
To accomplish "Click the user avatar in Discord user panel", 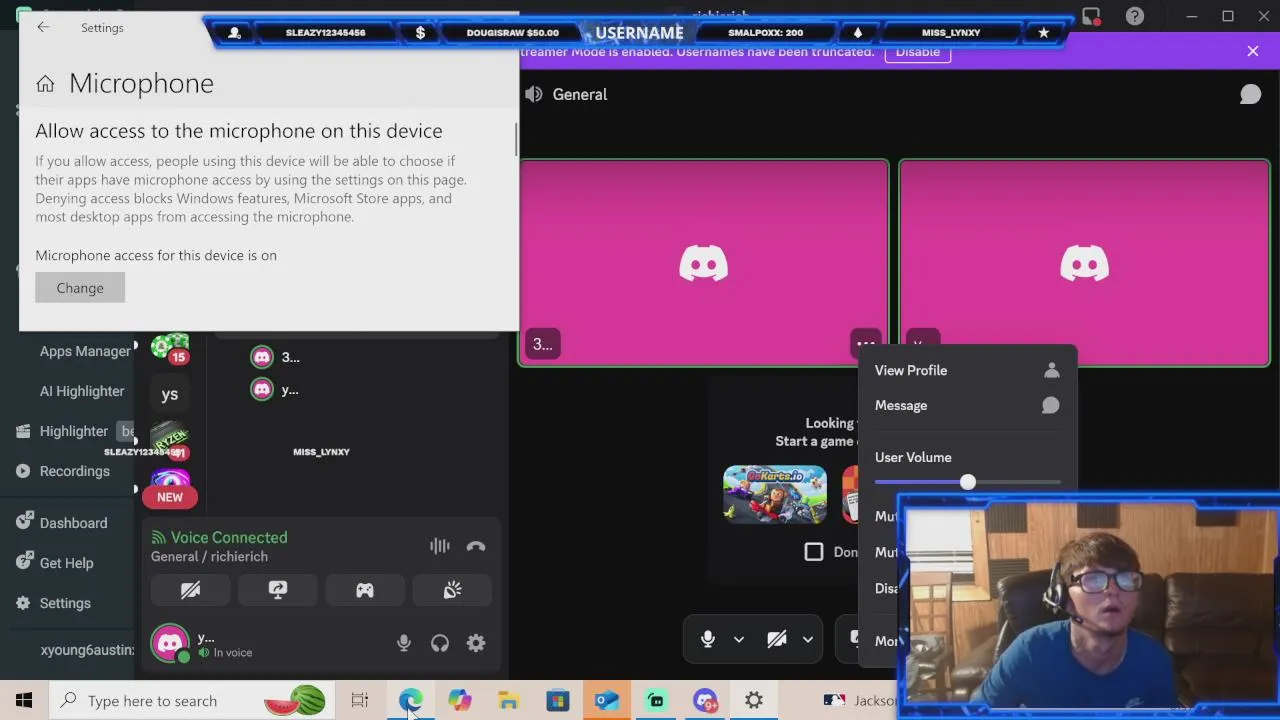I will coord(170,643).
